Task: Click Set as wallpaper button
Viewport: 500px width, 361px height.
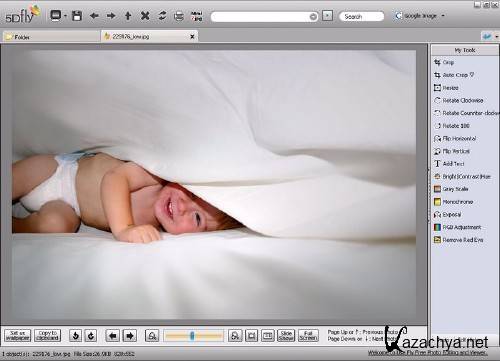Action: click(18, 335)
